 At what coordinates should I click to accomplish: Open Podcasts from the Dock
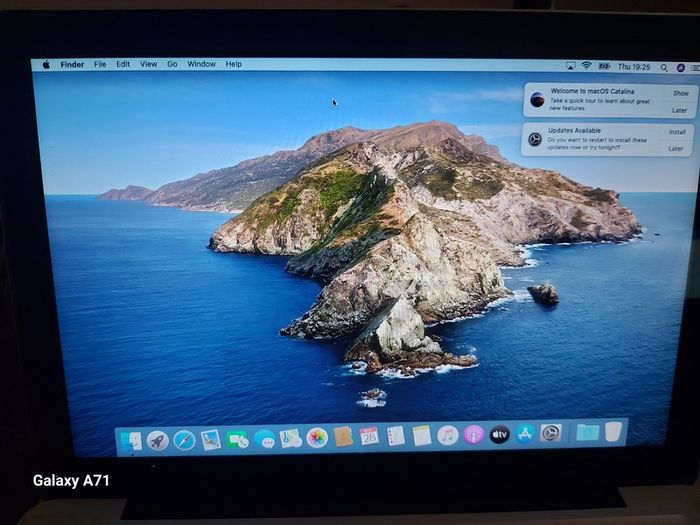point(473,434)
